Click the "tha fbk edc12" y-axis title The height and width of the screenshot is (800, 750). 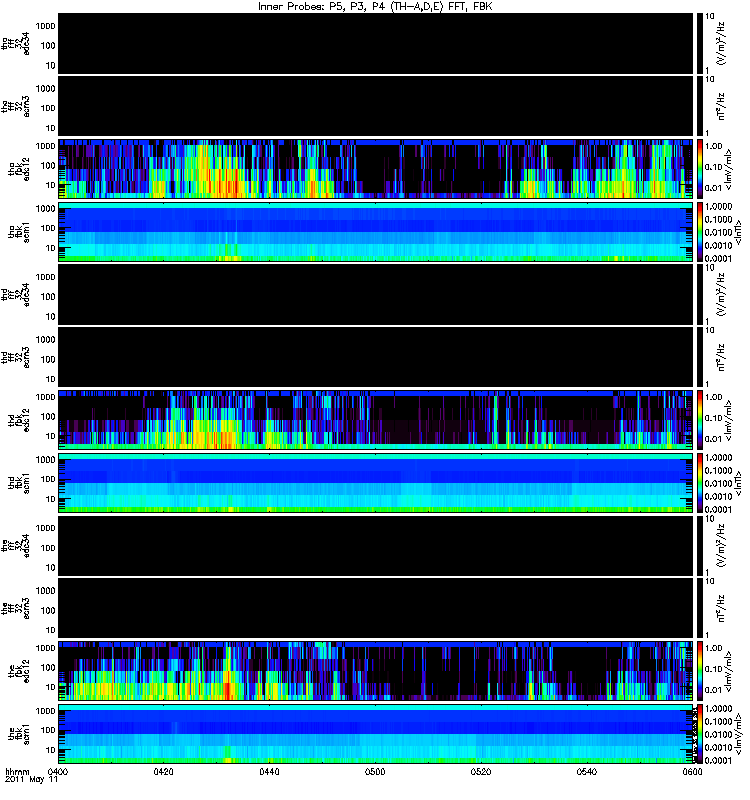pos(19,168)
